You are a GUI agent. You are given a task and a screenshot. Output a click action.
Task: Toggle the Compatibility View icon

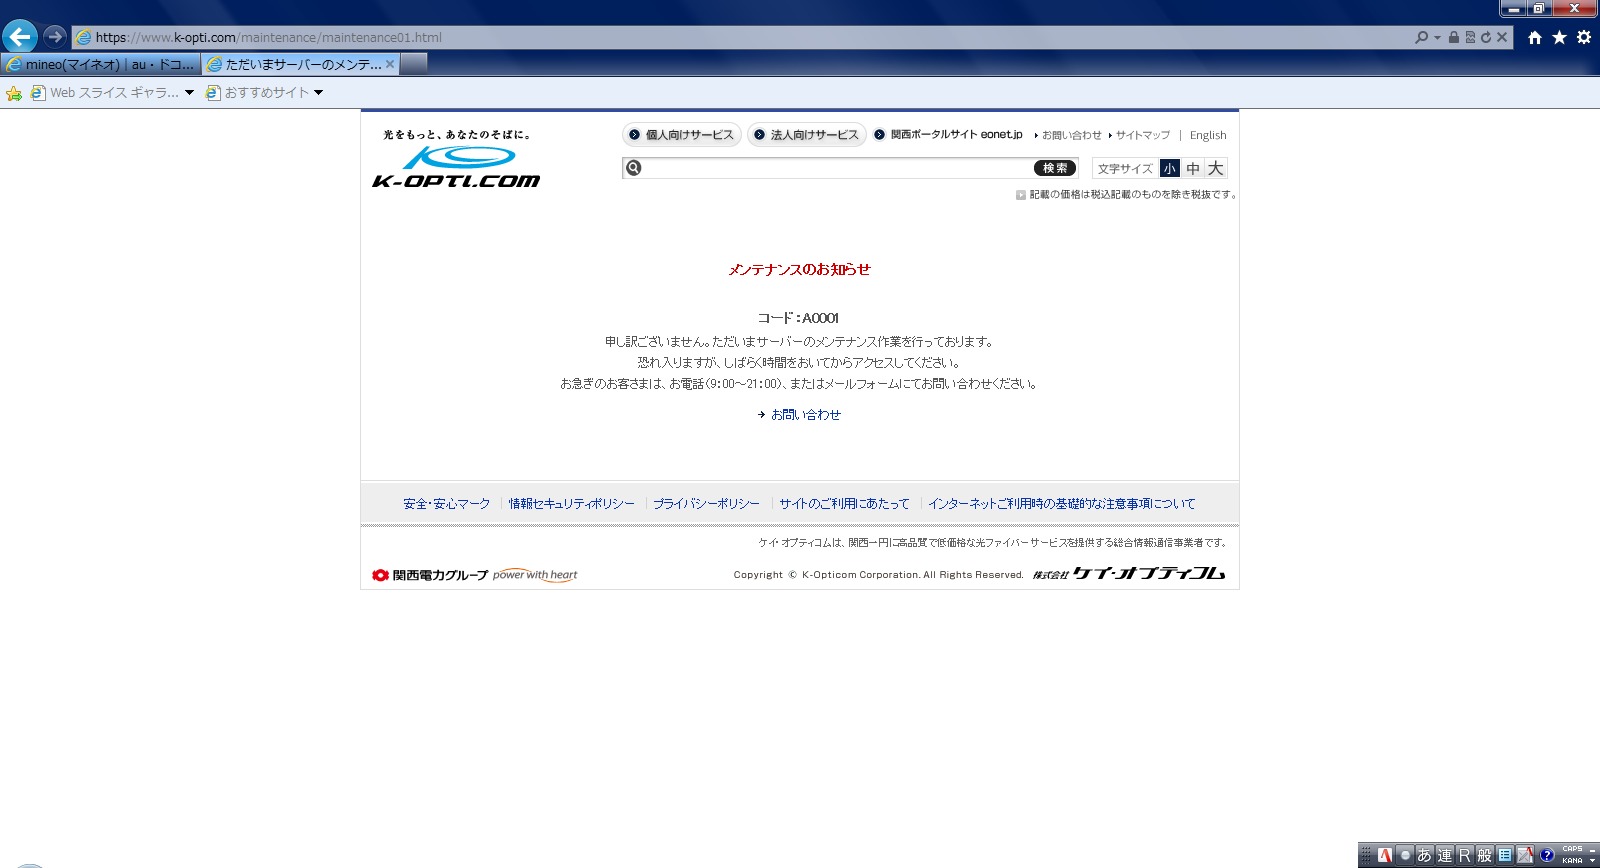coord(1470,37)
